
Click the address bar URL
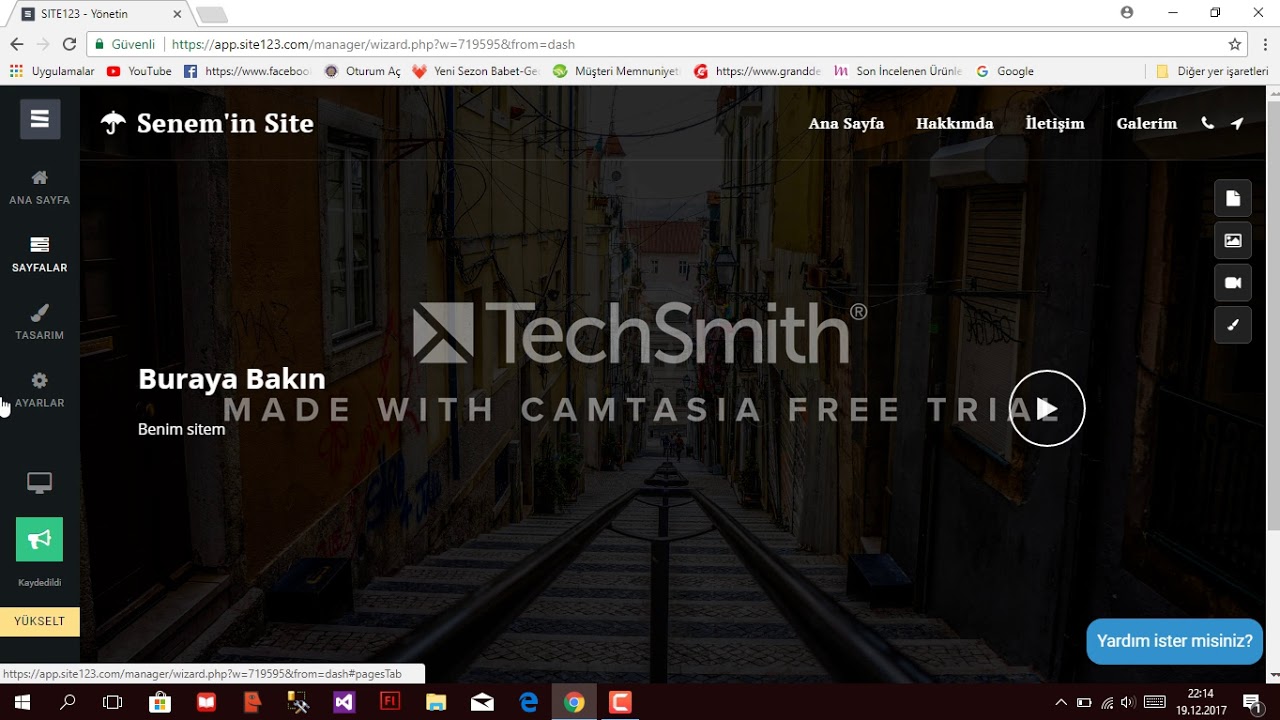(x=373, y=44)
